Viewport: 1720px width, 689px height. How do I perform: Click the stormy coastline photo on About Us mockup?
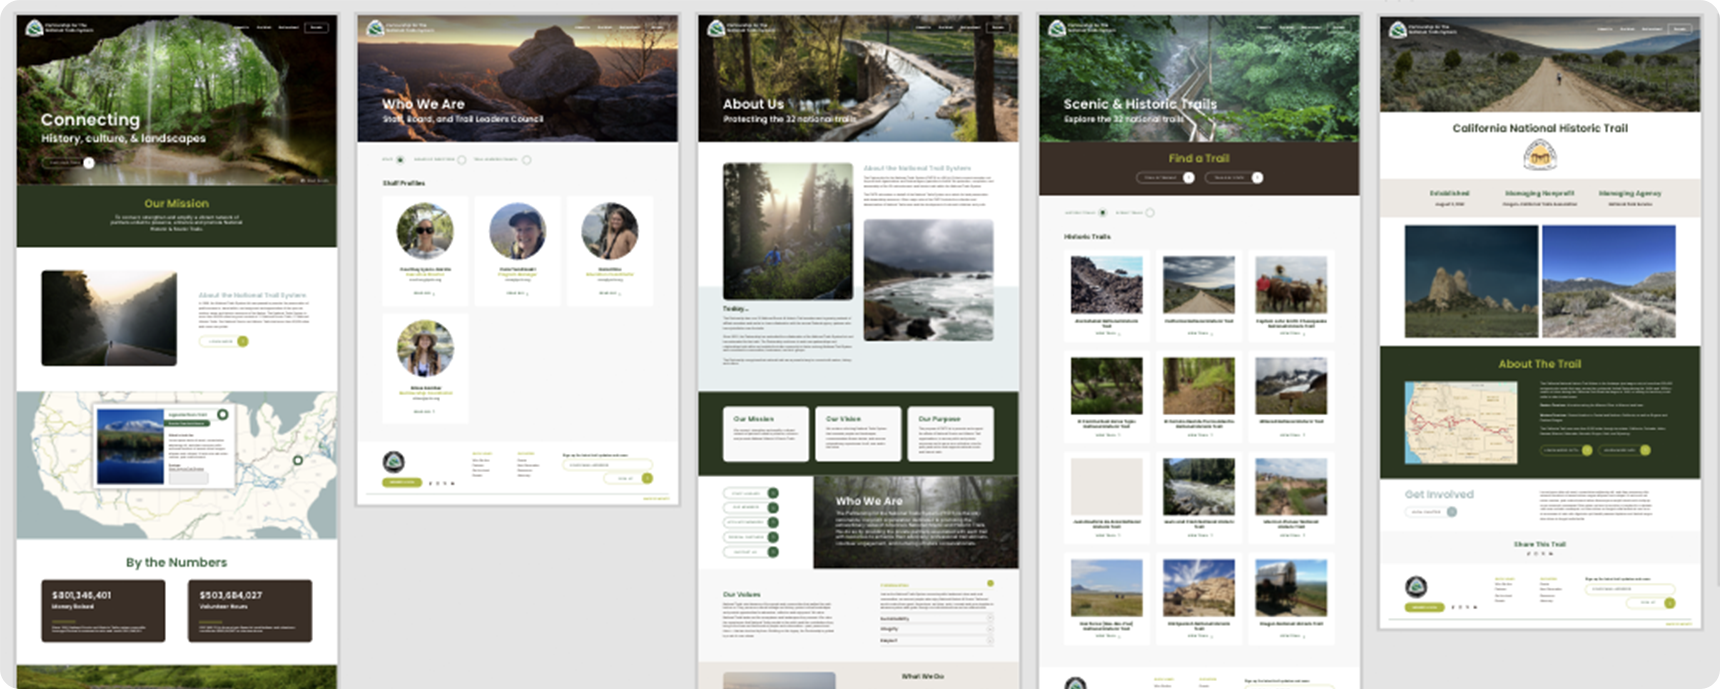929,281
